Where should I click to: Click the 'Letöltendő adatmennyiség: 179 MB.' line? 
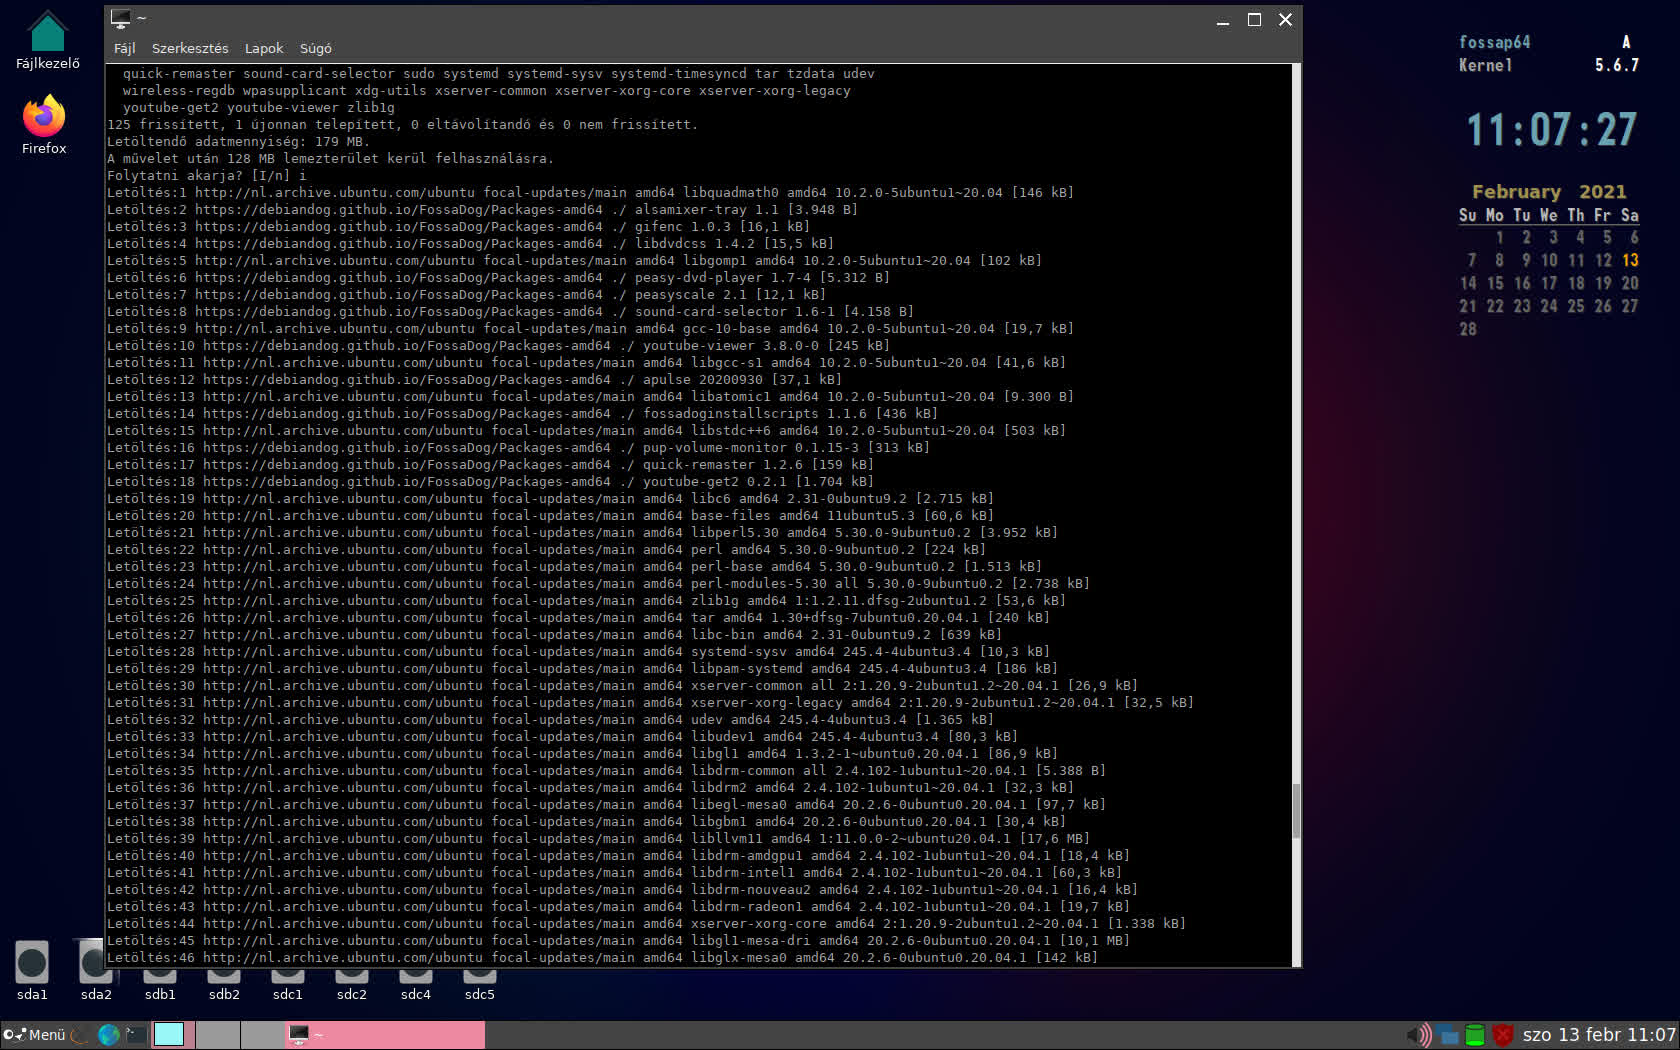(x=238, y=142)
